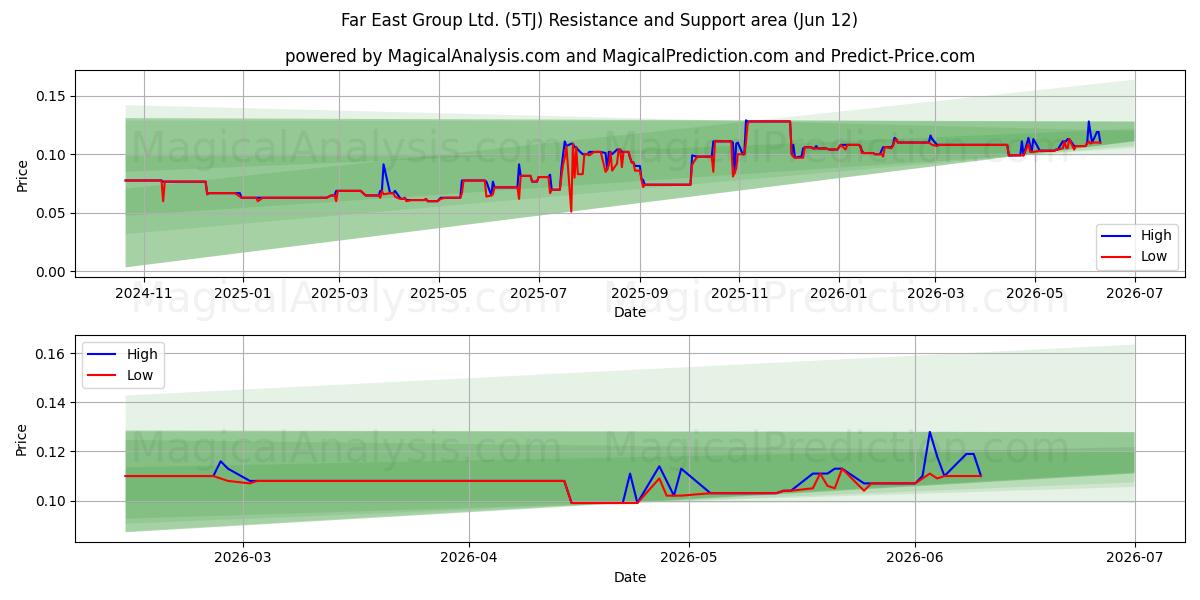
Task: Click the '2026-01' x-axis label in the top chart
Action: point(838,293)
